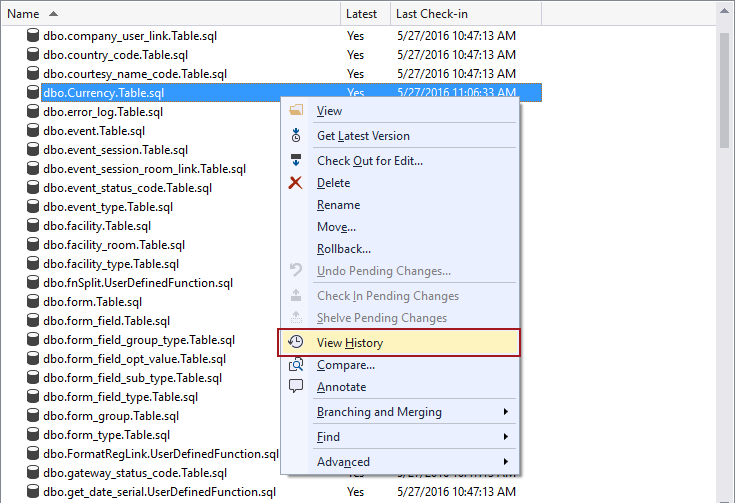Click the Latest column header
The width and height of the screenshot is (735, 503).
point(362,14)
